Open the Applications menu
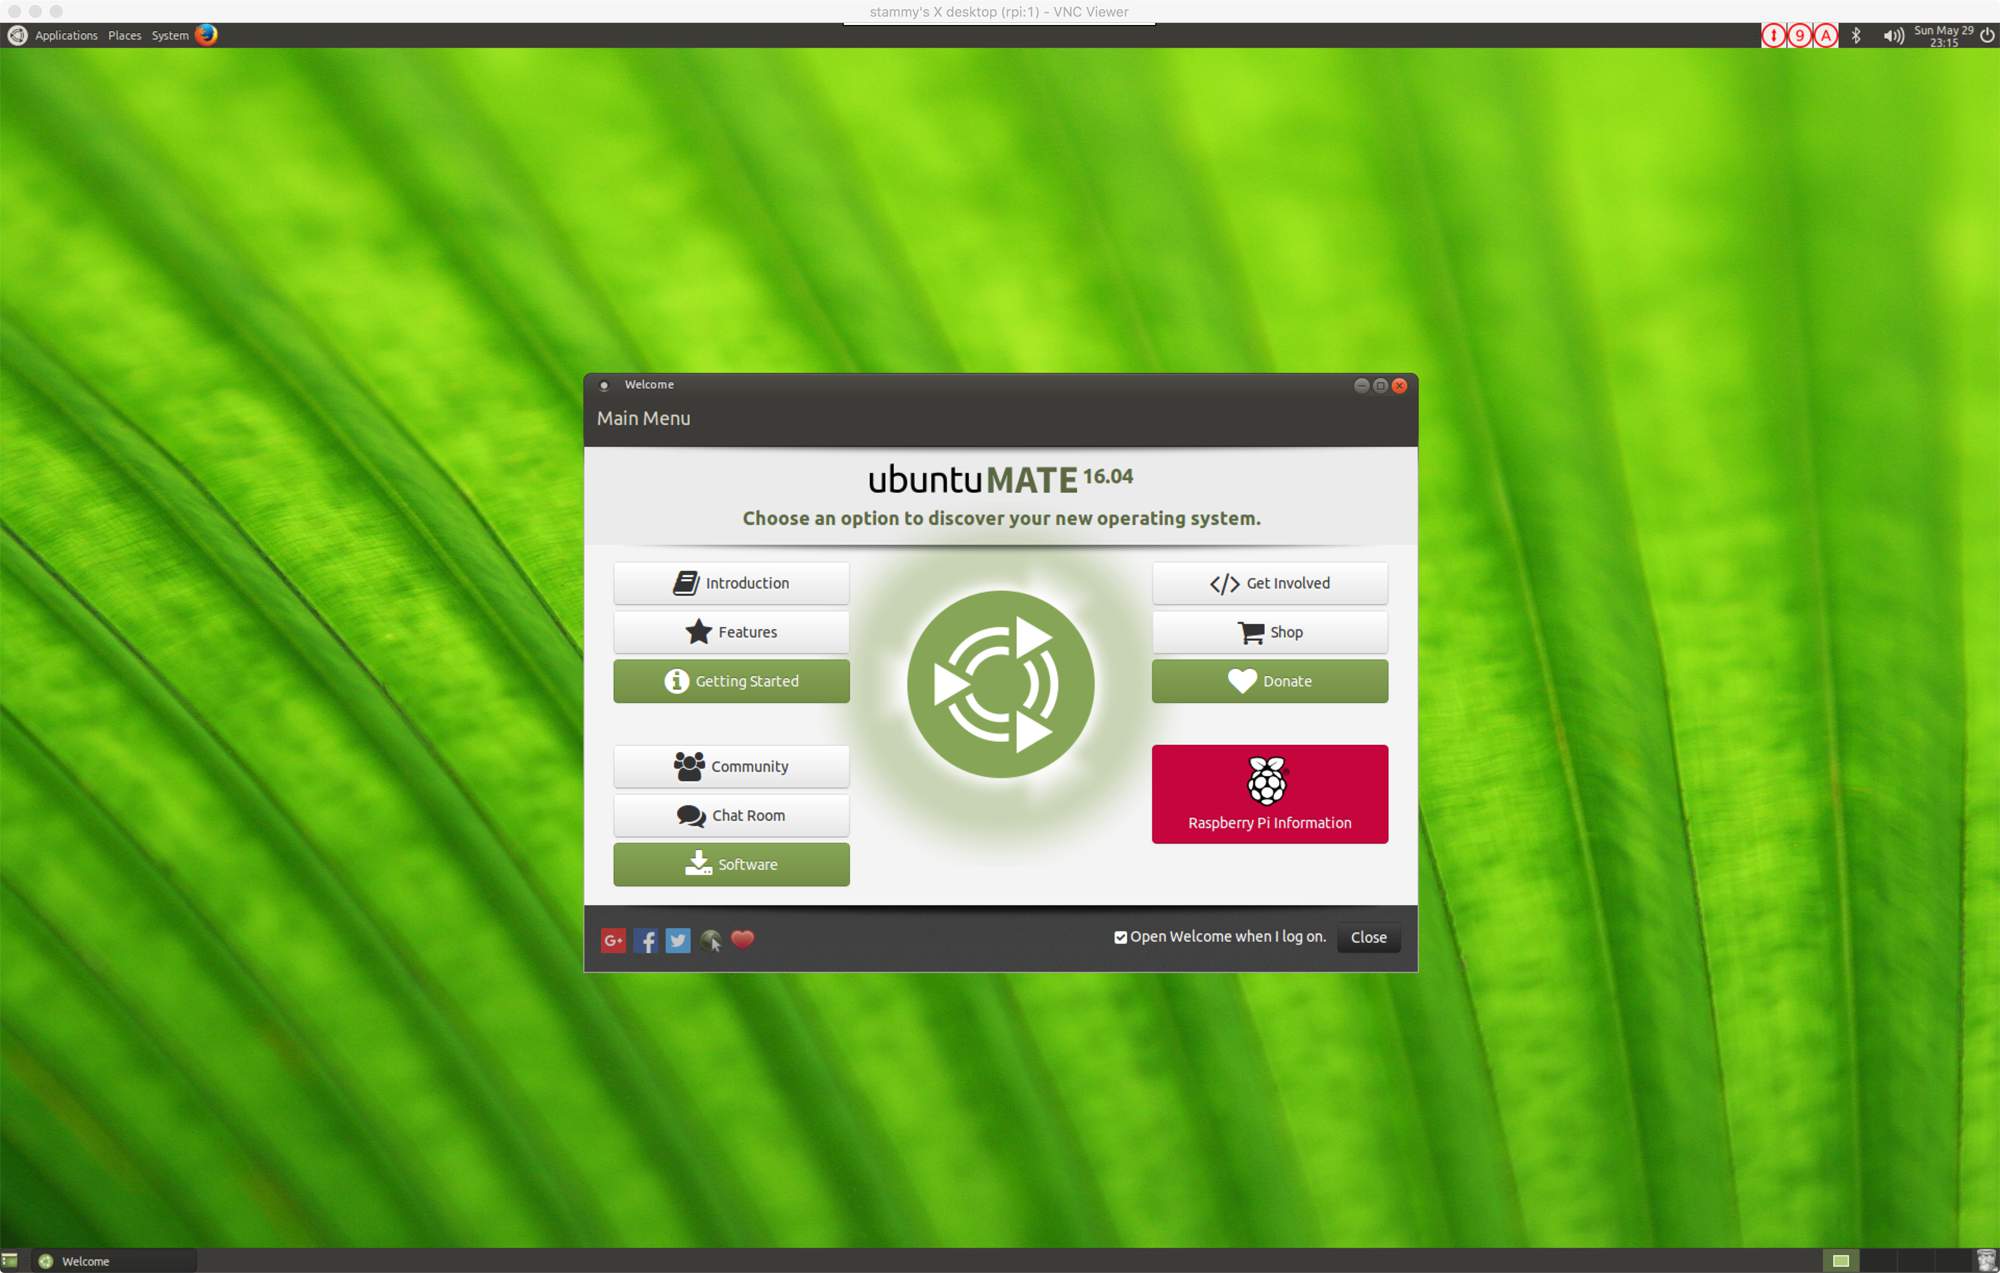 click(x=66, y=36)
